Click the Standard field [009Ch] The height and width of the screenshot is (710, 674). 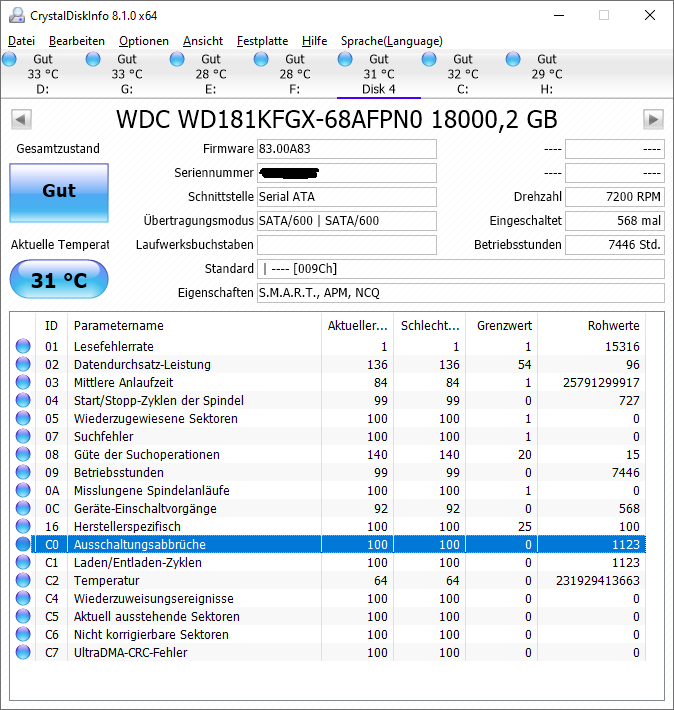click(461, 269)
